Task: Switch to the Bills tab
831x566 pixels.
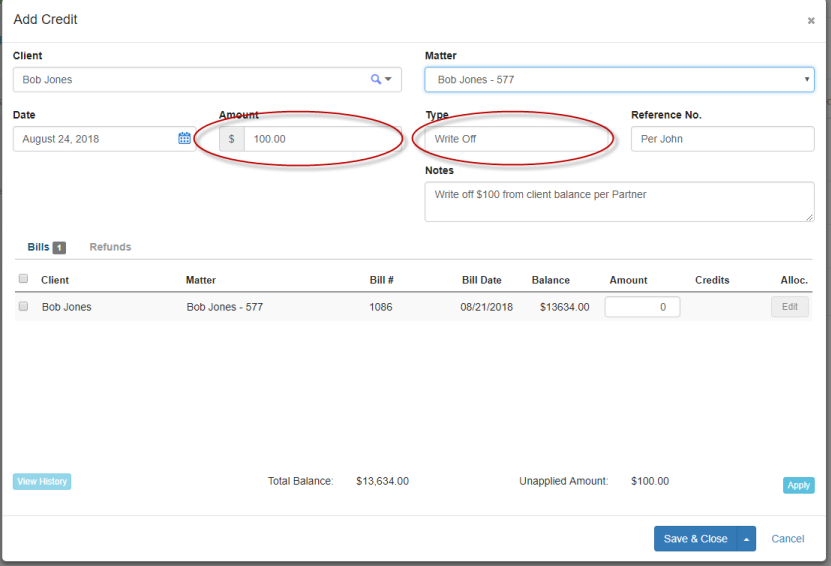Action: [38, 247]
